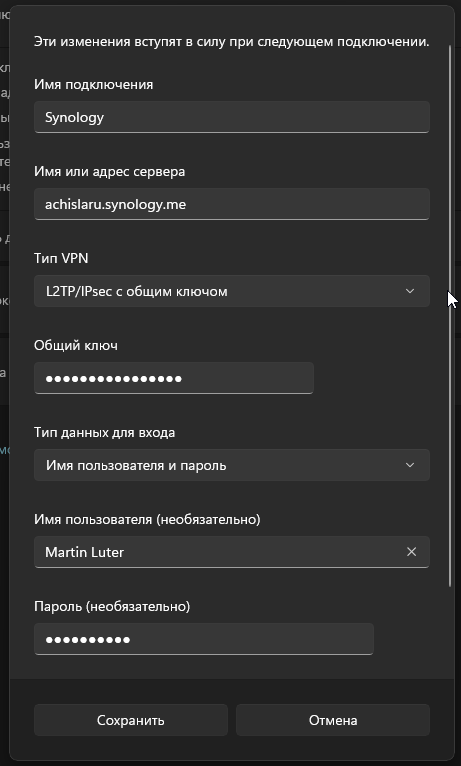Select the Synology connection name field
Viewport: 461px width, 766px height.
pos(232,117)
